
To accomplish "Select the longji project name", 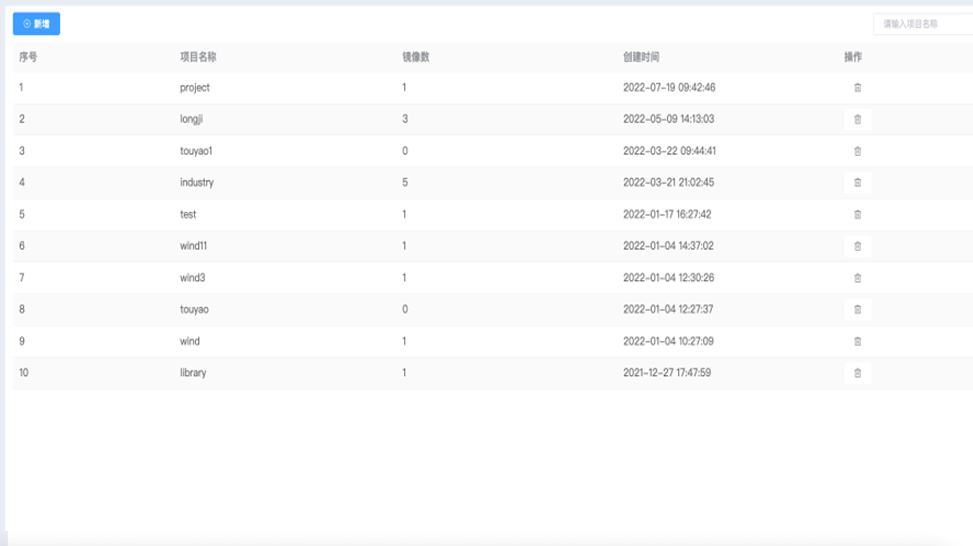I will tap(193, 119).
